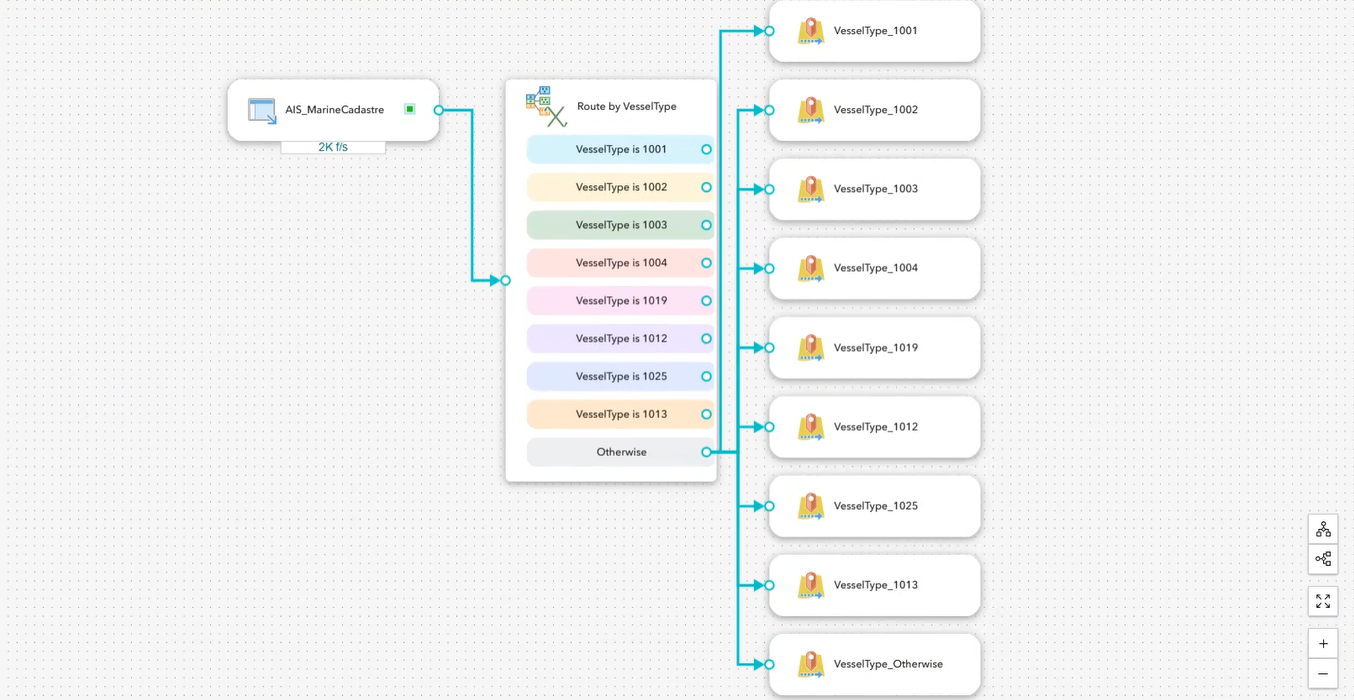
Task: Open the VesselType is 1012 route entry
Action: pyautogui.click(x=620, y=338)
